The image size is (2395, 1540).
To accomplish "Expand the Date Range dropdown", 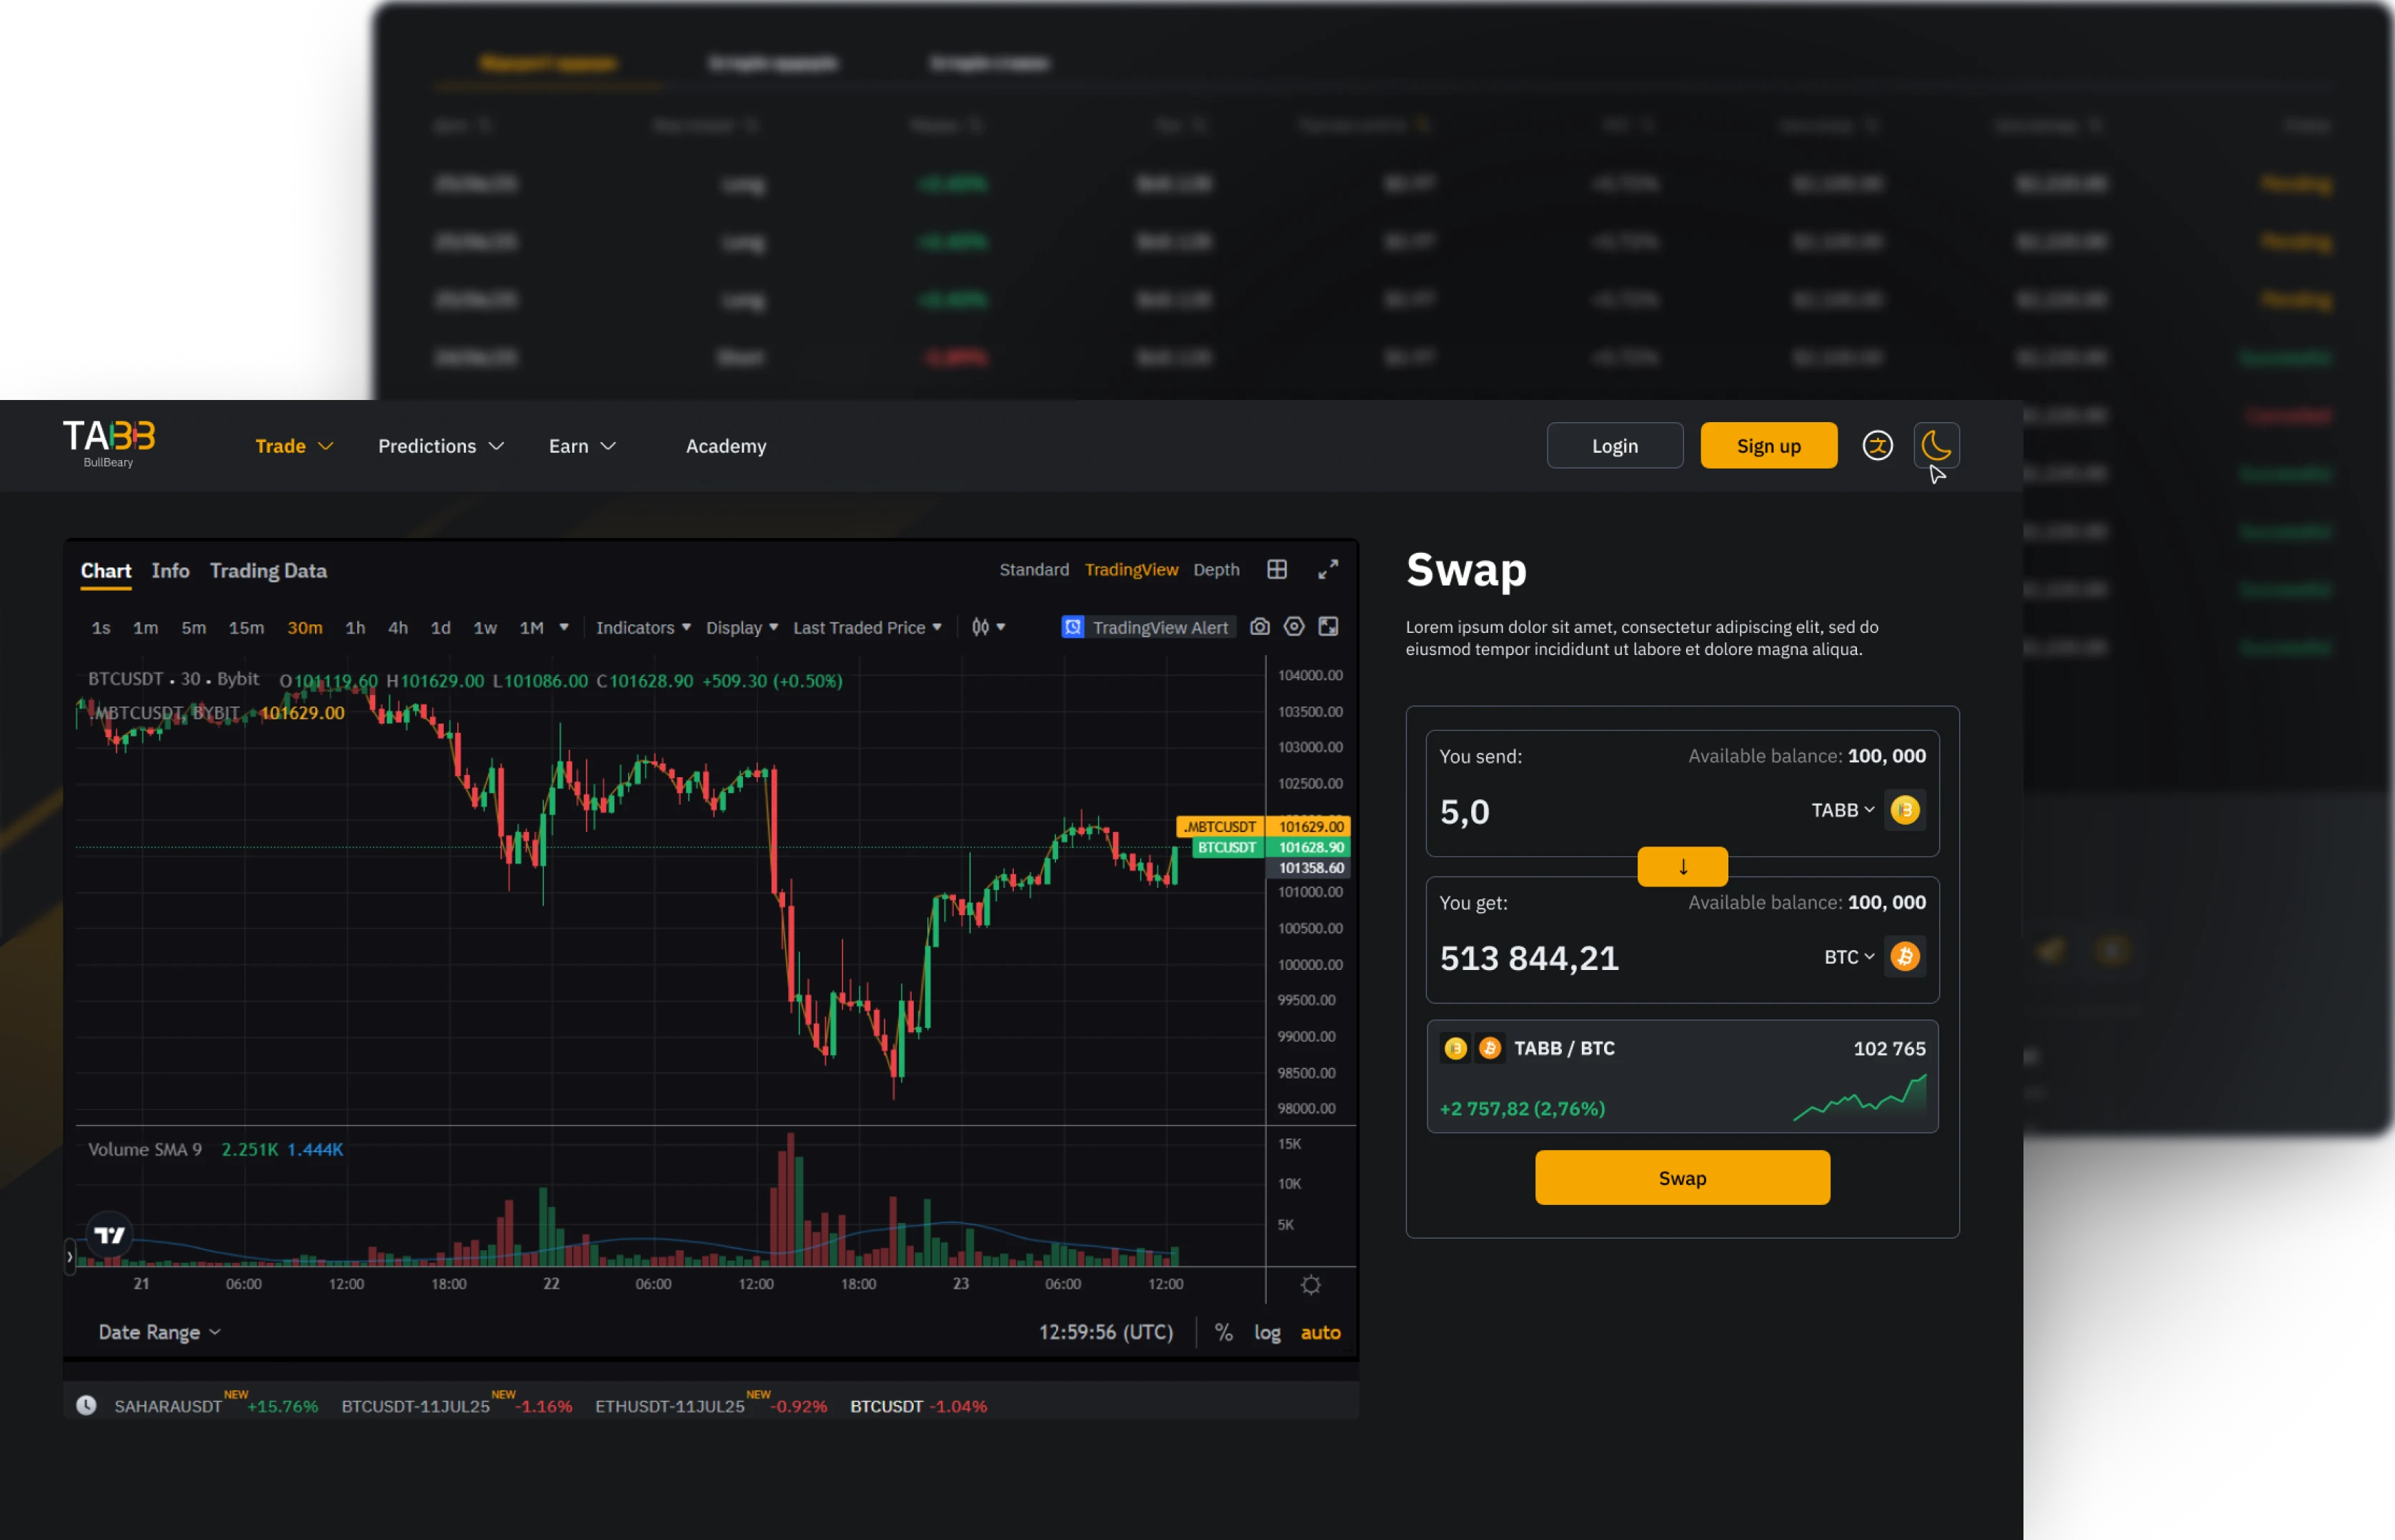I will [159, 1332].
